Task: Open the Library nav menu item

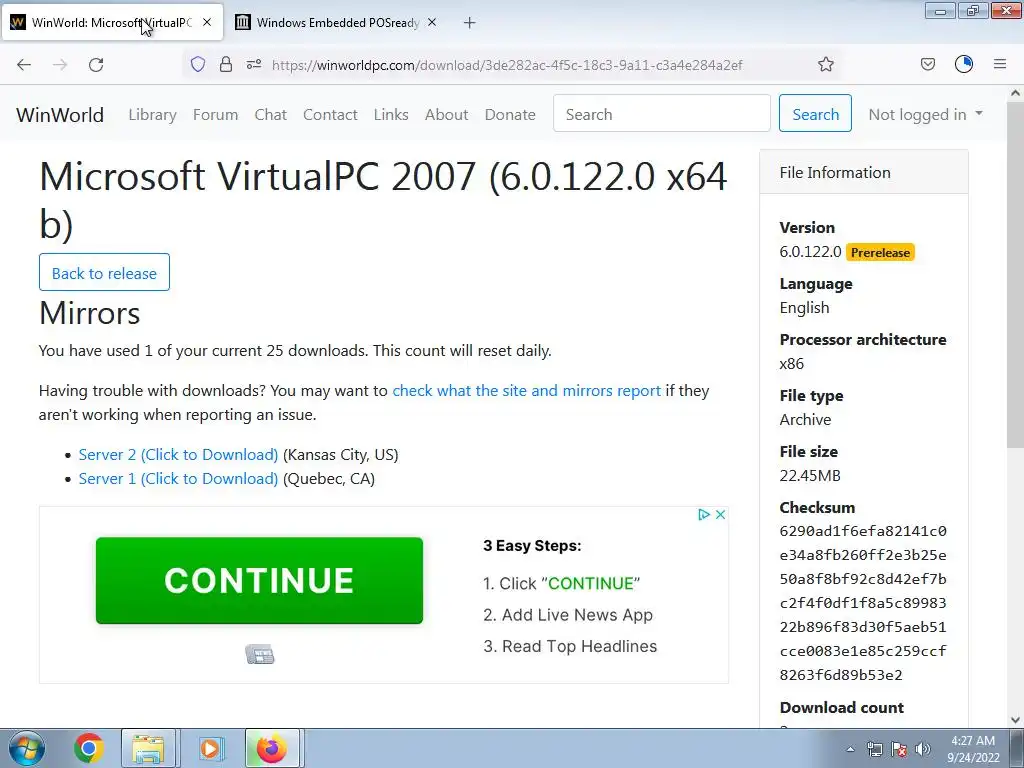Action: (x=152, y=114)
